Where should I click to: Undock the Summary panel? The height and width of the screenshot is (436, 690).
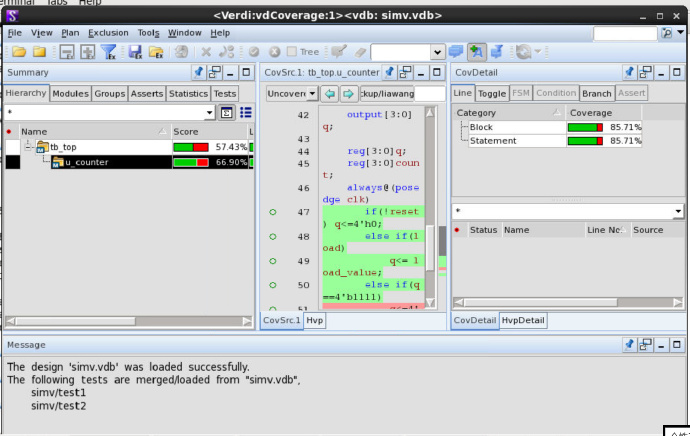click(x=214, y=73)
